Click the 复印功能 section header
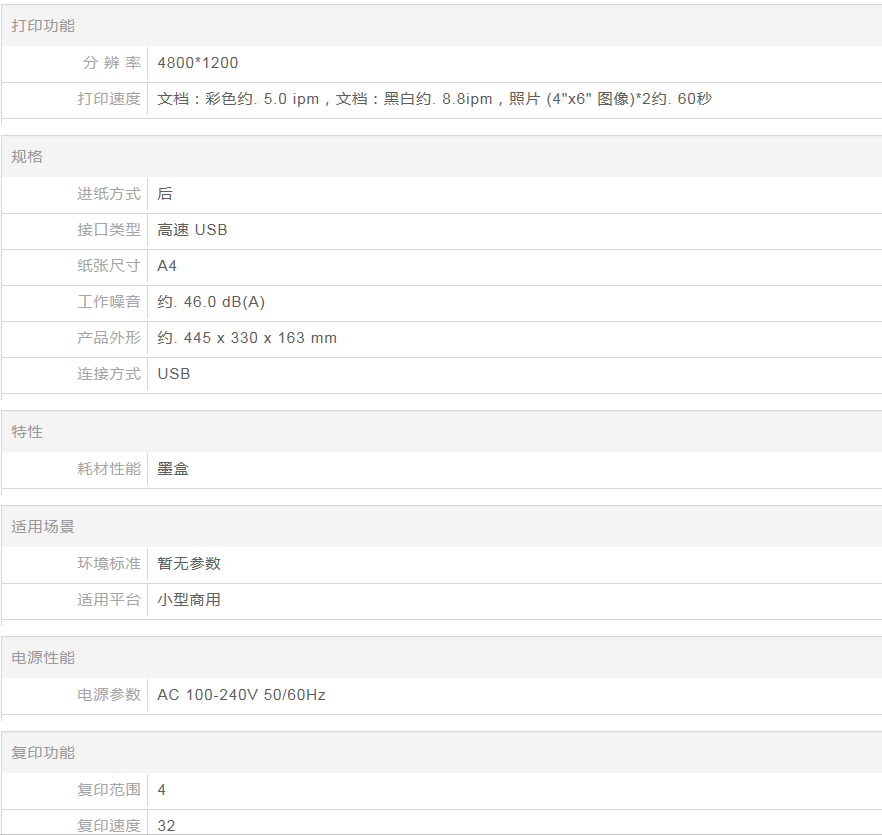The width and height of the screenshot is (882, 835). pyautogui.click(x=43, y=753)
